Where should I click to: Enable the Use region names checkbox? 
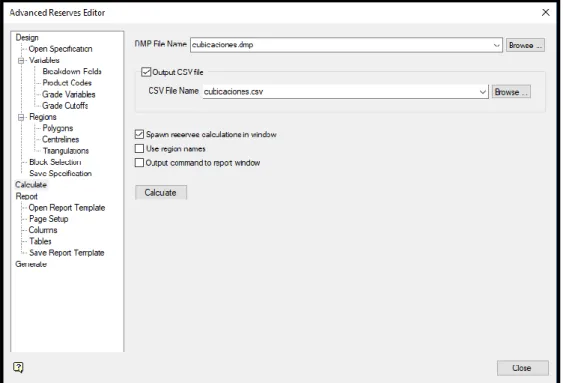[139, 148]
